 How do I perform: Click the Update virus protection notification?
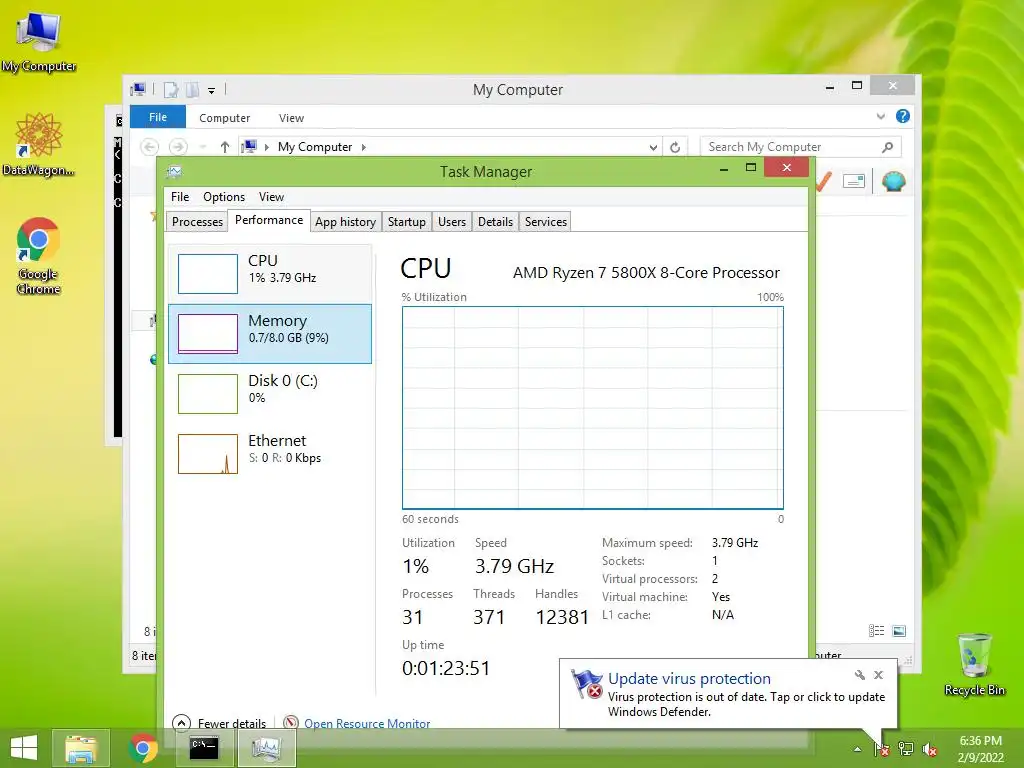tap(728, 694)
